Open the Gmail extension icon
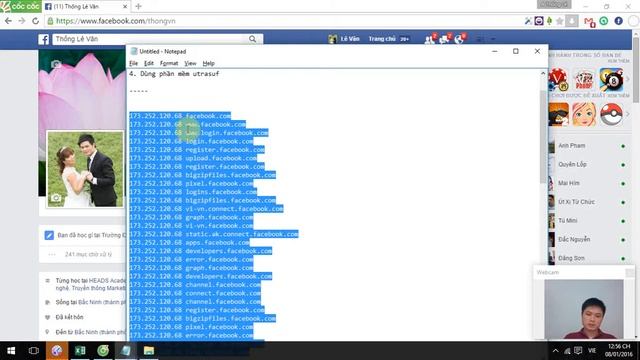The width and height of the screenshot is (640, 360). coord(589,21)
